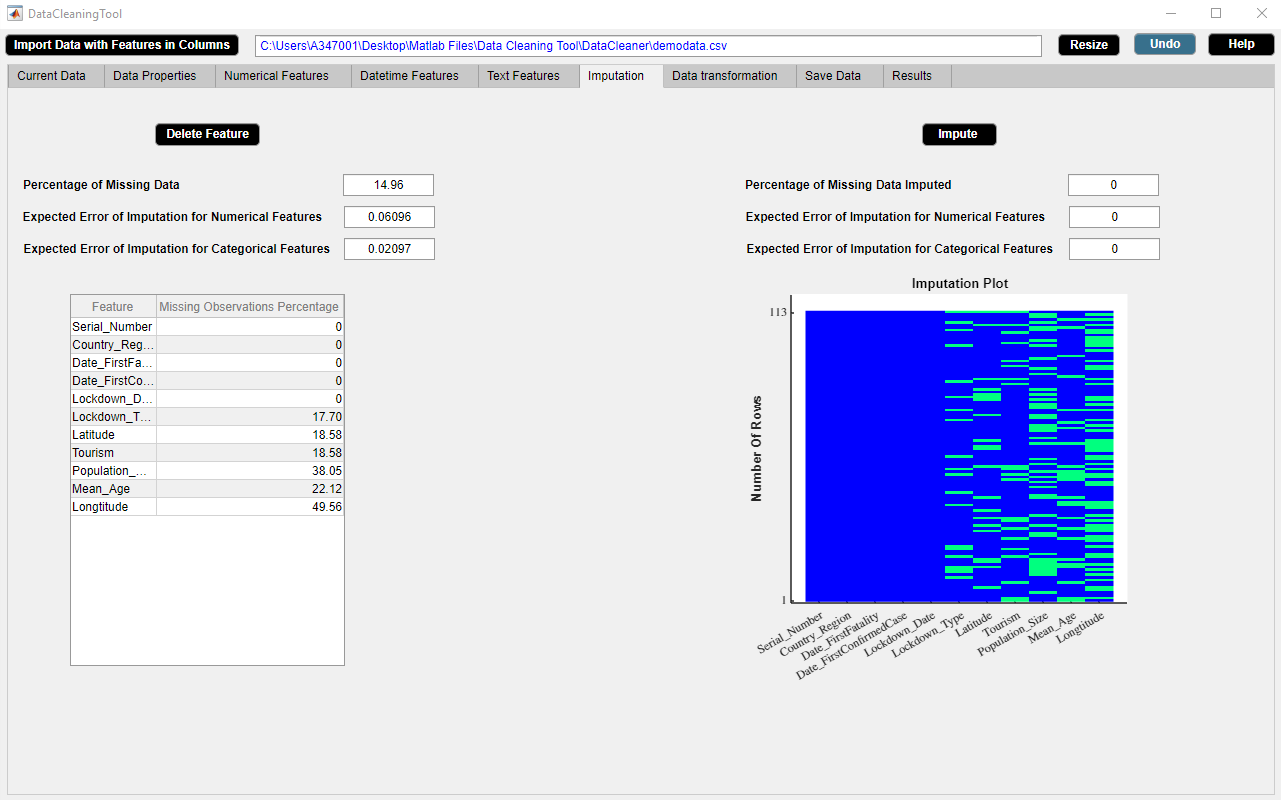Click Import Data with Features in Columns
The image size is (1281, 800).
tap(122, 45)
